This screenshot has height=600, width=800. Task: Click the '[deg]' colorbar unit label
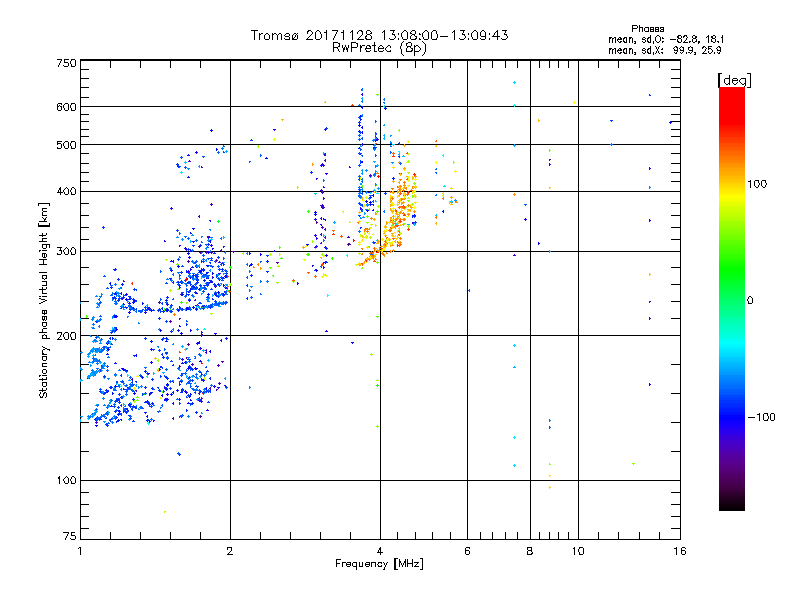pyautogui.click(x=734, y=80)
